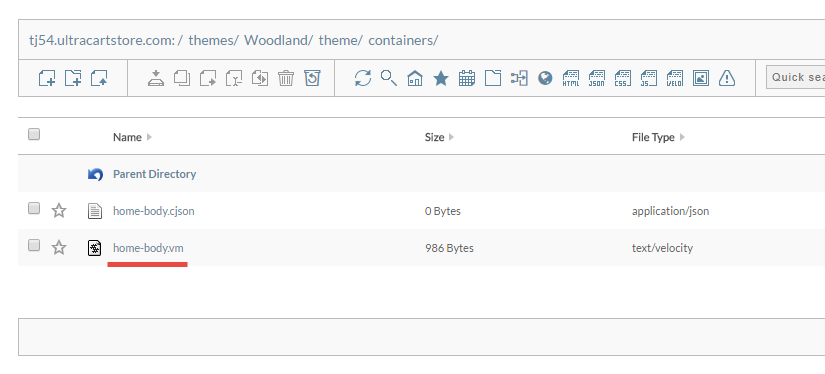Click the image picture icon in toolbar
Viewport: 825px width, 374px height.
[x=701, y=78]
